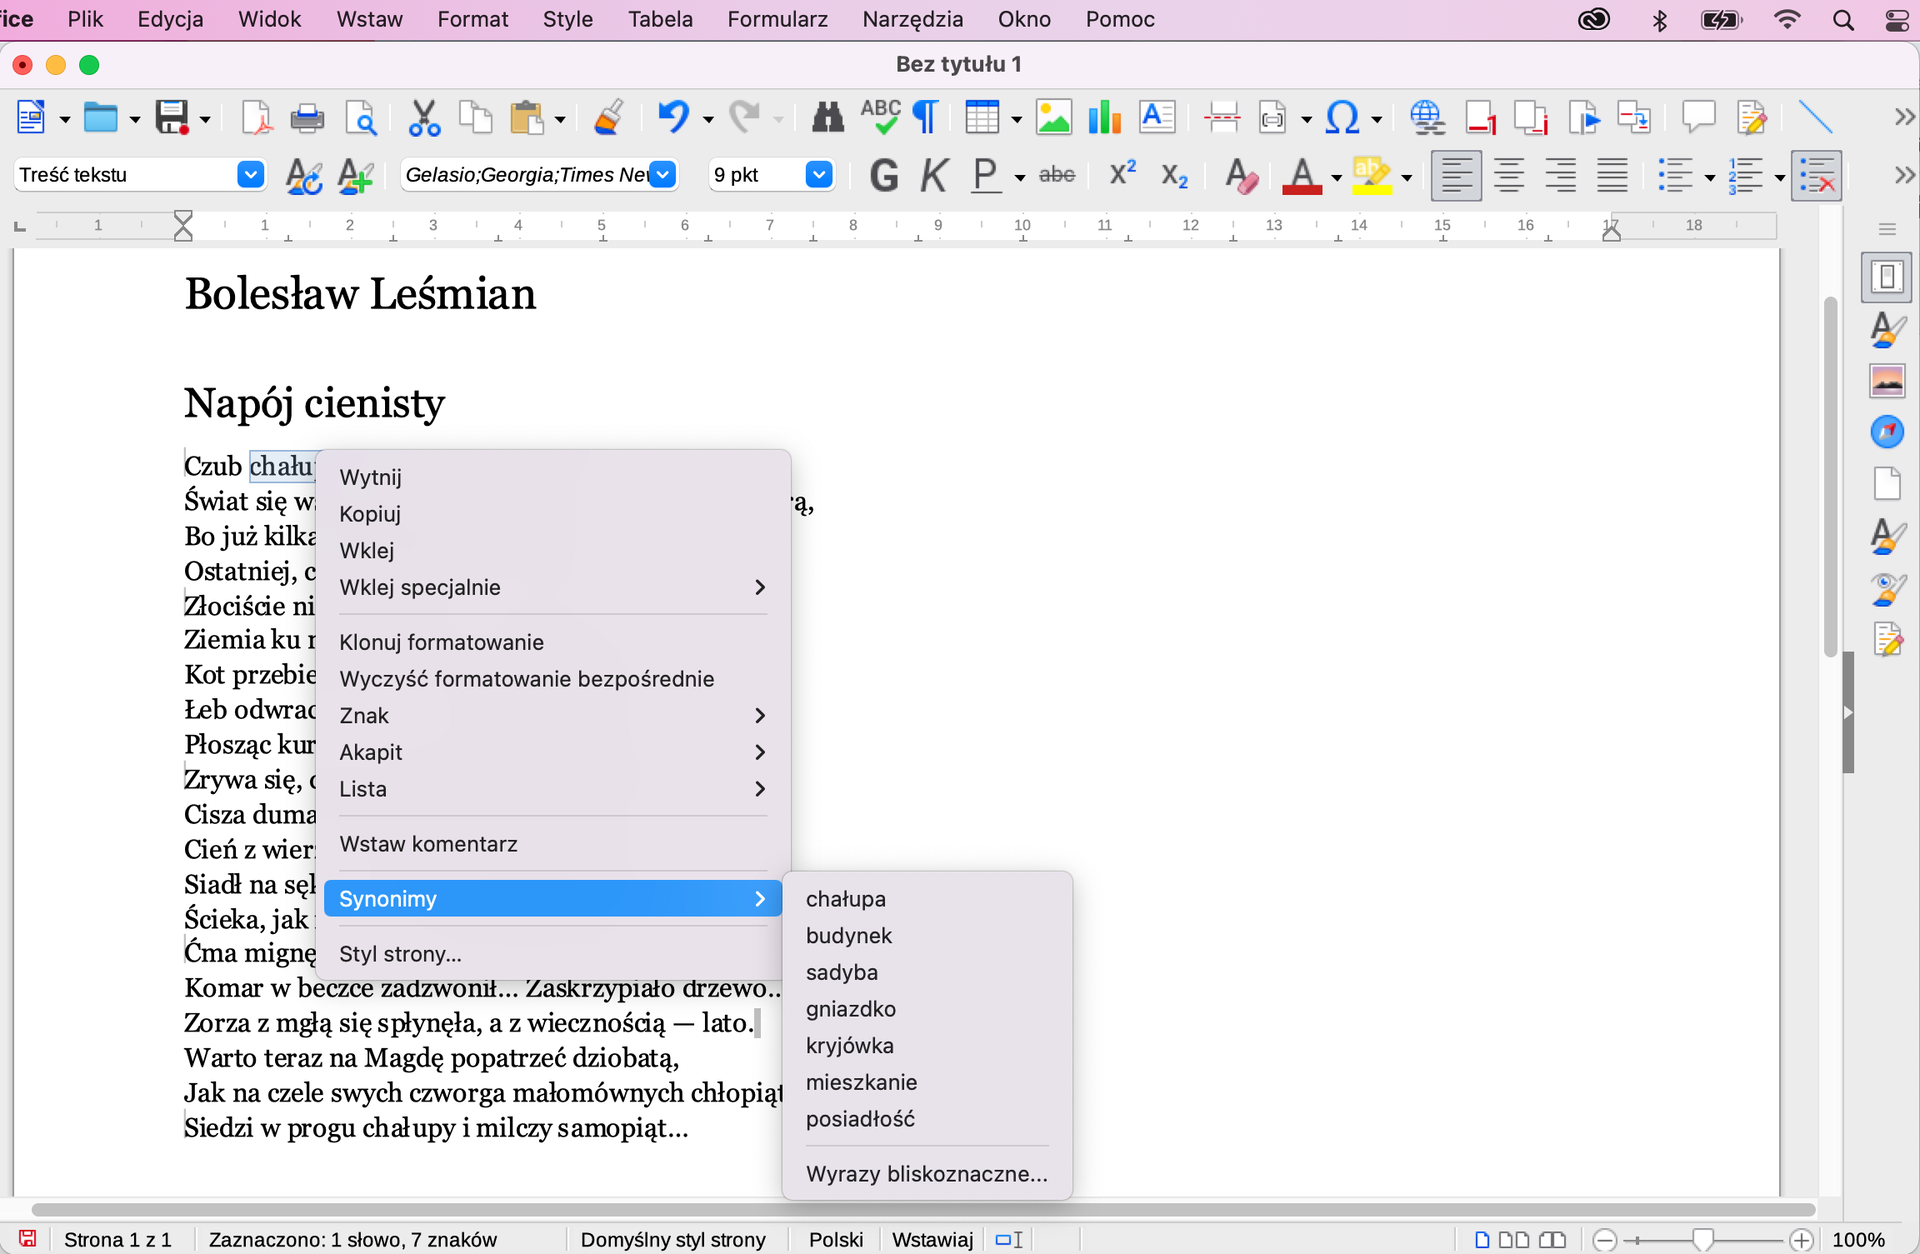The height and width of the screenshot is (1254, 1920).
Task: Expand Wklej specjalnie submenu
Action: 553,587
